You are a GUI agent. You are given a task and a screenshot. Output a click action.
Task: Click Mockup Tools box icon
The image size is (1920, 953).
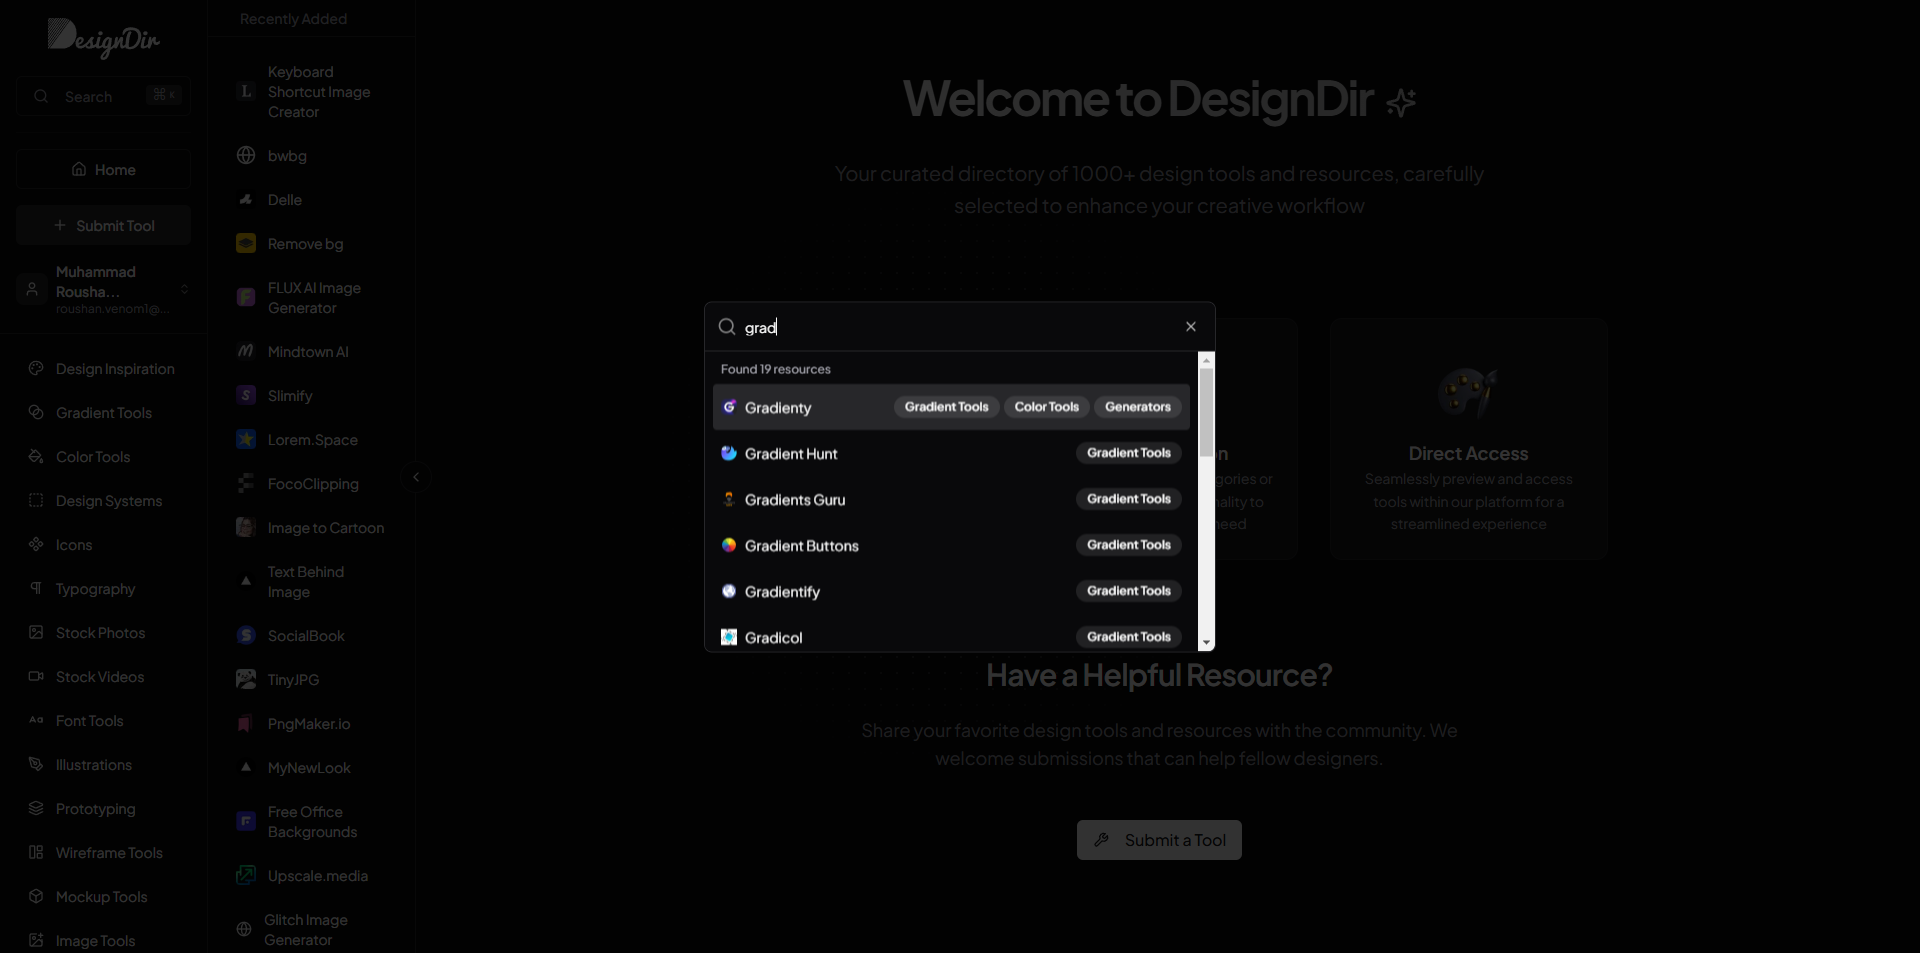pos(36,896)
